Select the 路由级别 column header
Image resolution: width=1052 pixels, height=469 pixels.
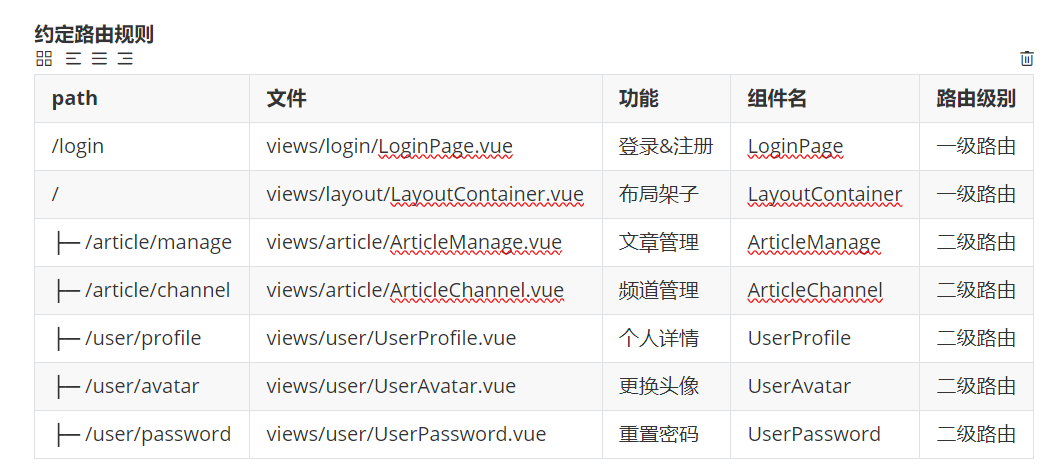pos(976,99)
